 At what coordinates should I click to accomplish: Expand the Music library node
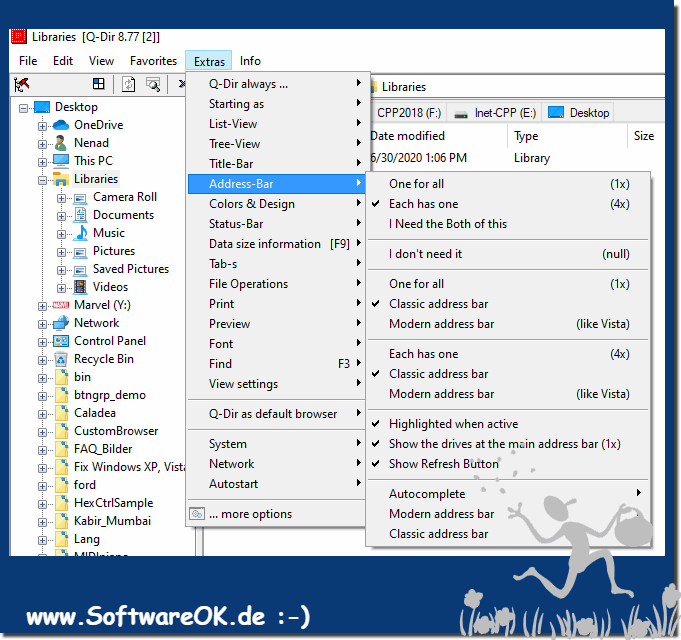coord(61,234)
